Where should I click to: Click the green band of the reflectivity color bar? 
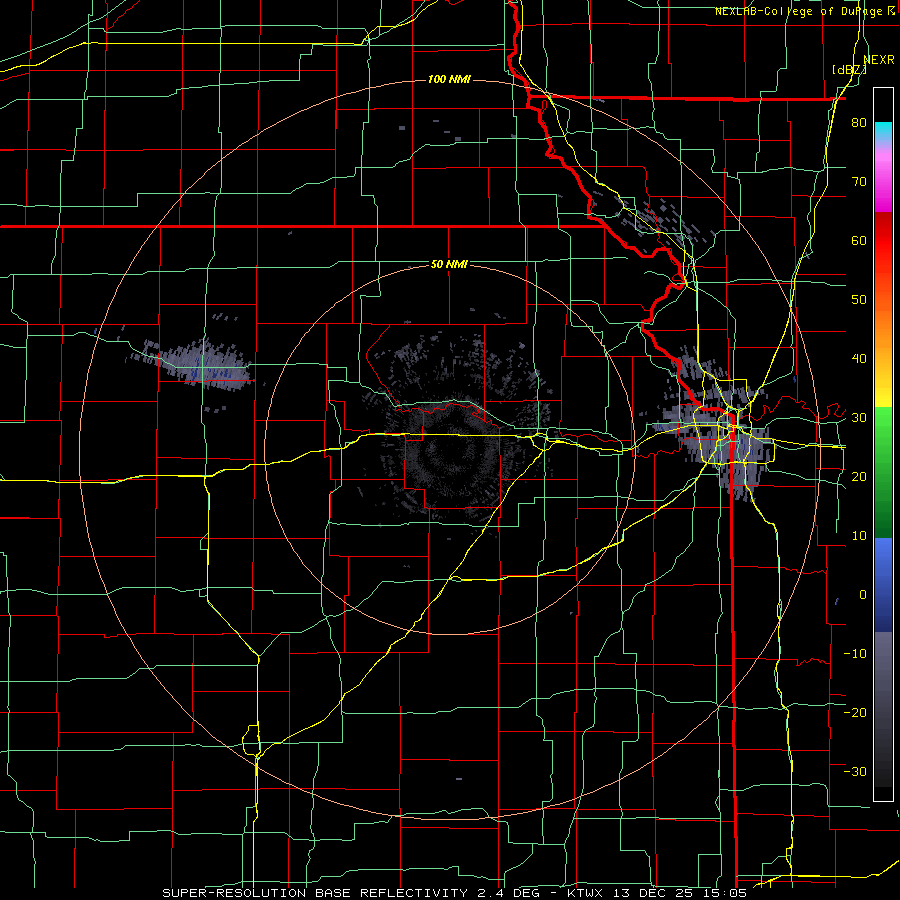pos(883,472)
